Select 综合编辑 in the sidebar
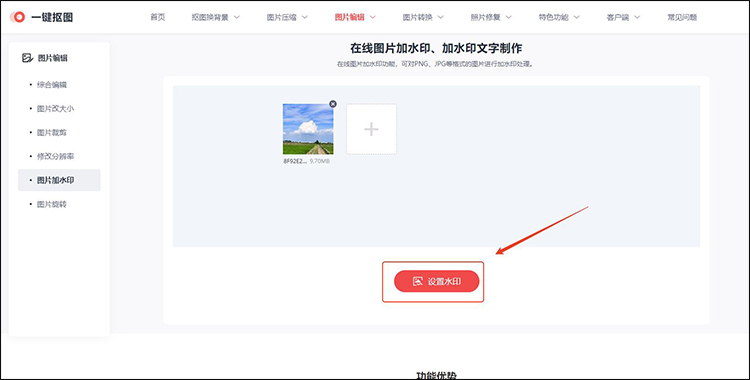The image size is (750, 380). point(52,85)
